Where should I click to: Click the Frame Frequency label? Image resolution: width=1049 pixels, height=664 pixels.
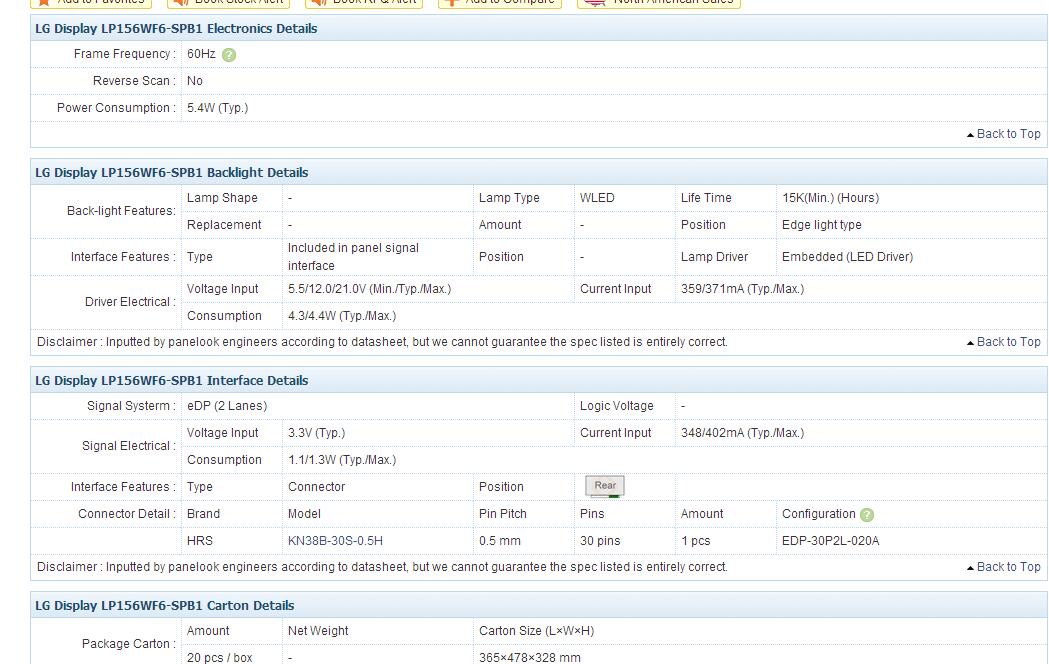click(x=124, y=54)
